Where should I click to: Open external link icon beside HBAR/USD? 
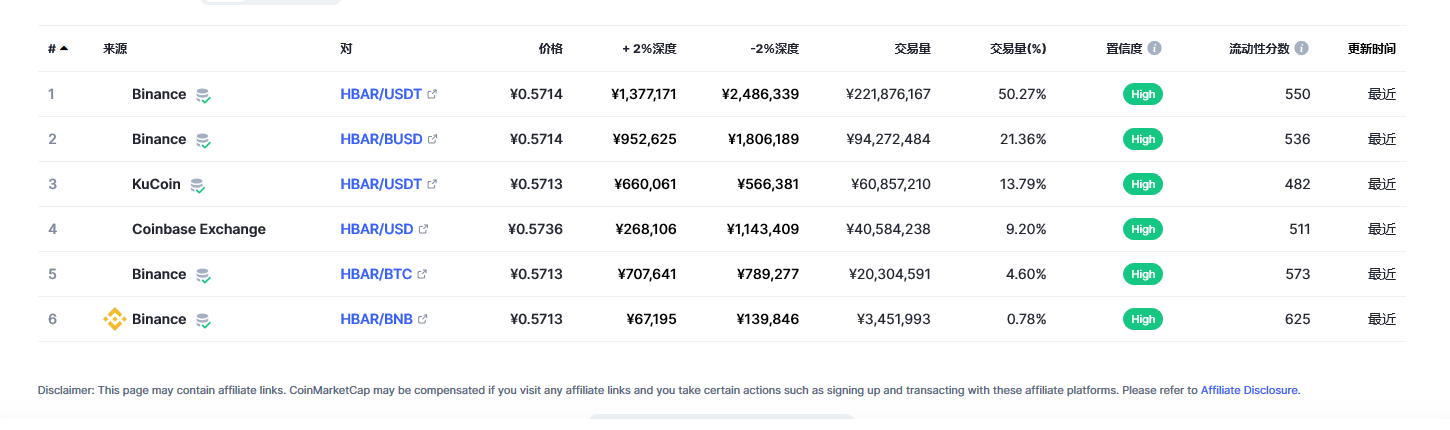pos(423,229)
